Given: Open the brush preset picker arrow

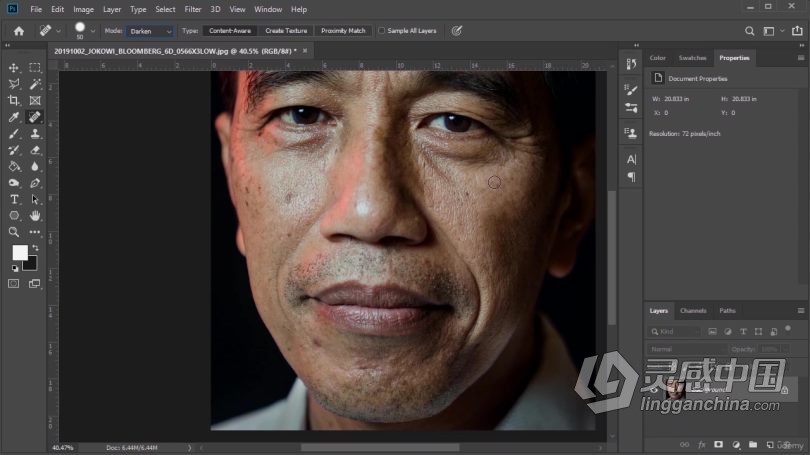Looking at the screenshot, I should (93, 31).
